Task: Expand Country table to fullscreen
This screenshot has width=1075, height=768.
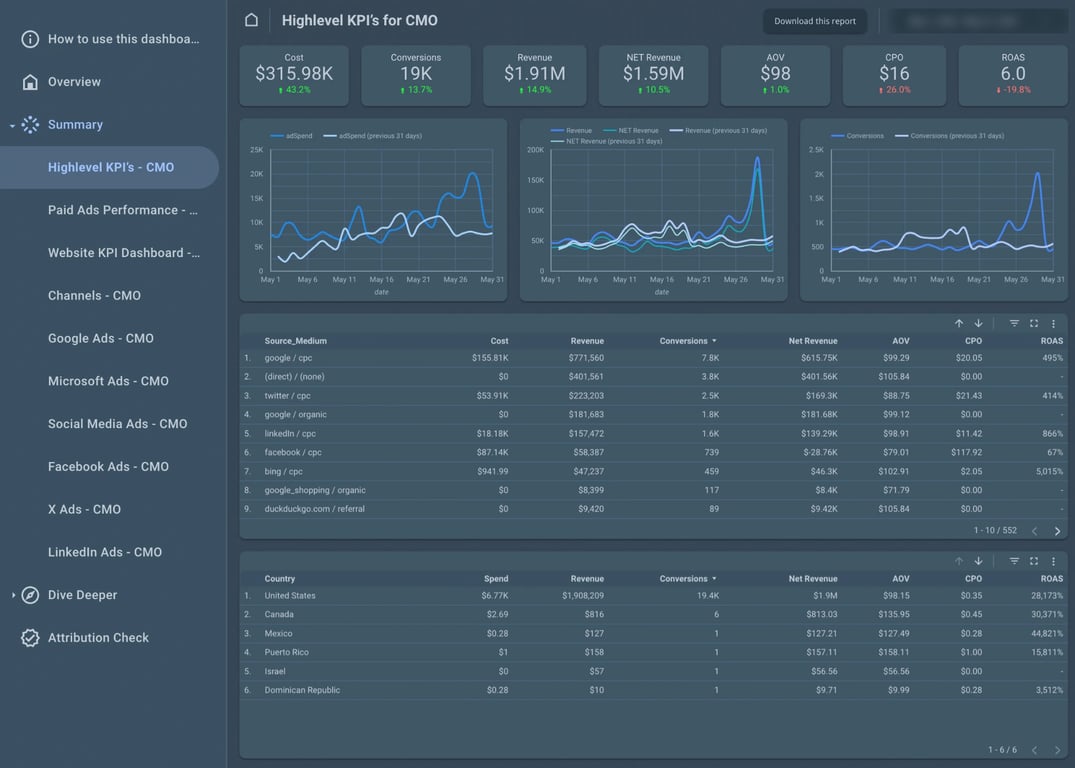Action: pos(1034,561)
